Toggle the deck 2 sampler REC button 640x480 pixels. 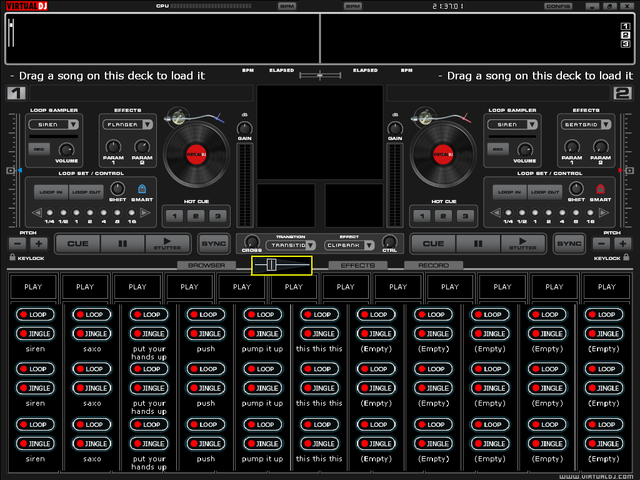[x=498, y=149]
